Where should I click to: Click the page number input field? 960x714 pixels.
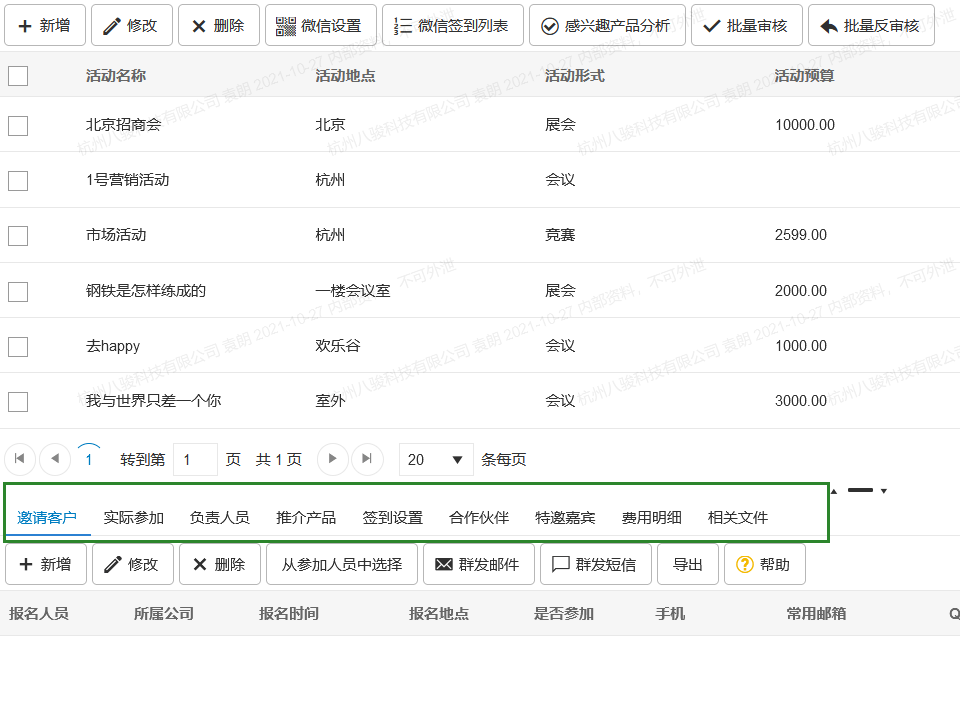195,460
